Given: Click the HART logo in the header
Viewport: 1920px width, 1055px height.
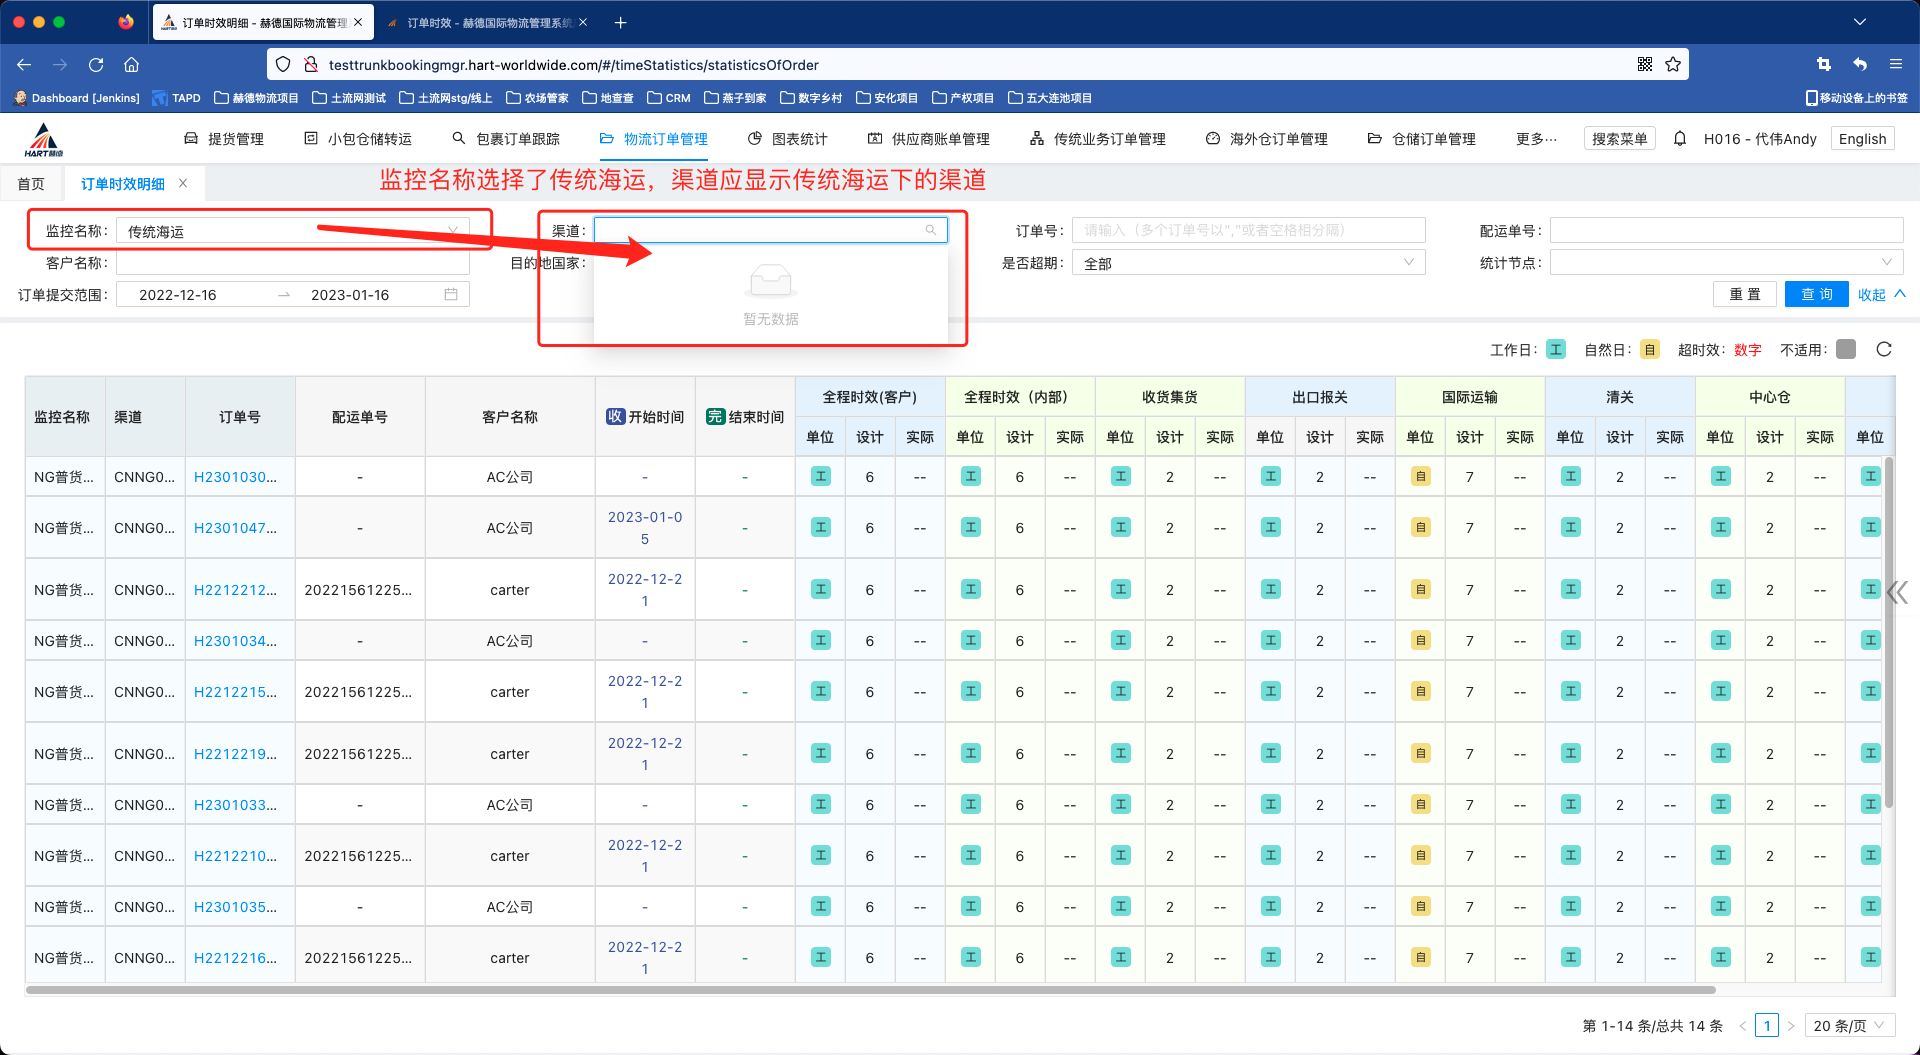Looking at the screenshot, I should [x=44, y=140].
